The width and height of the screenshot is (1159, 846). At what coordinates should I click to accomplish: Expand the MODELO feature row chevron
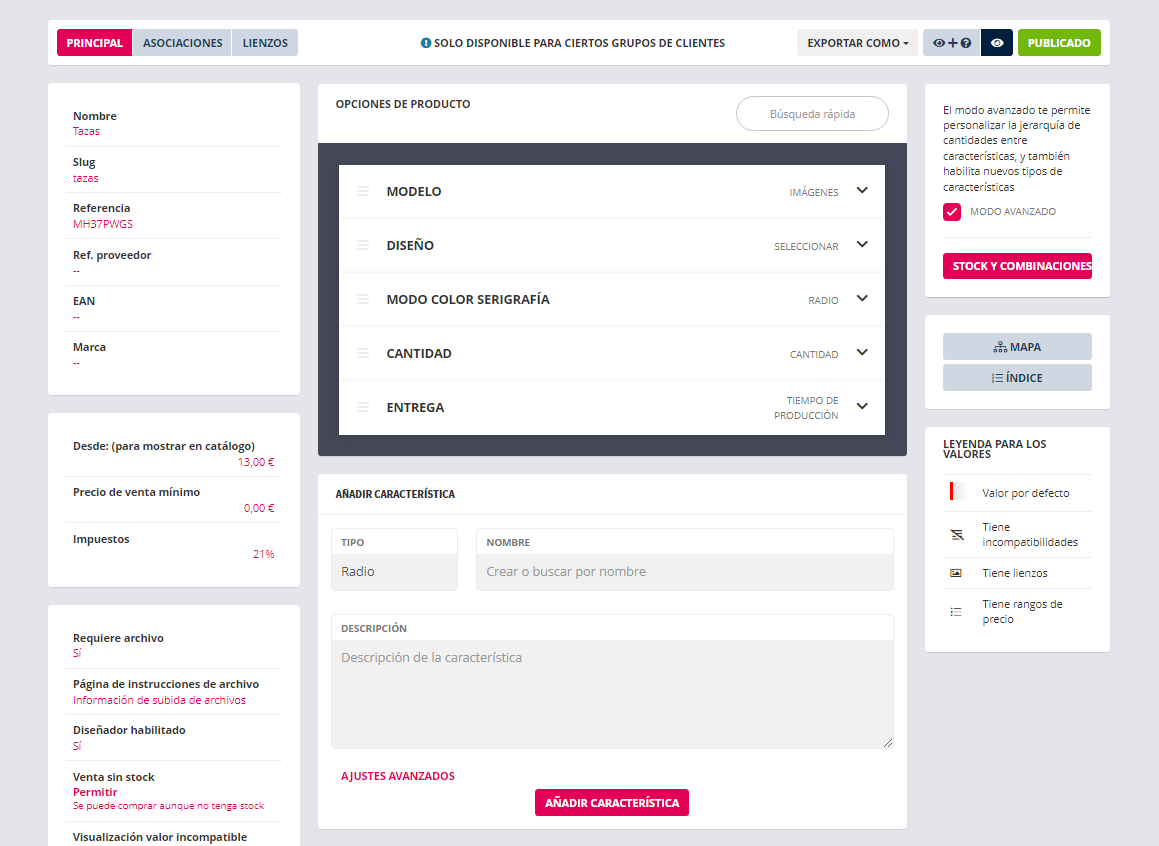pos(862,191)
